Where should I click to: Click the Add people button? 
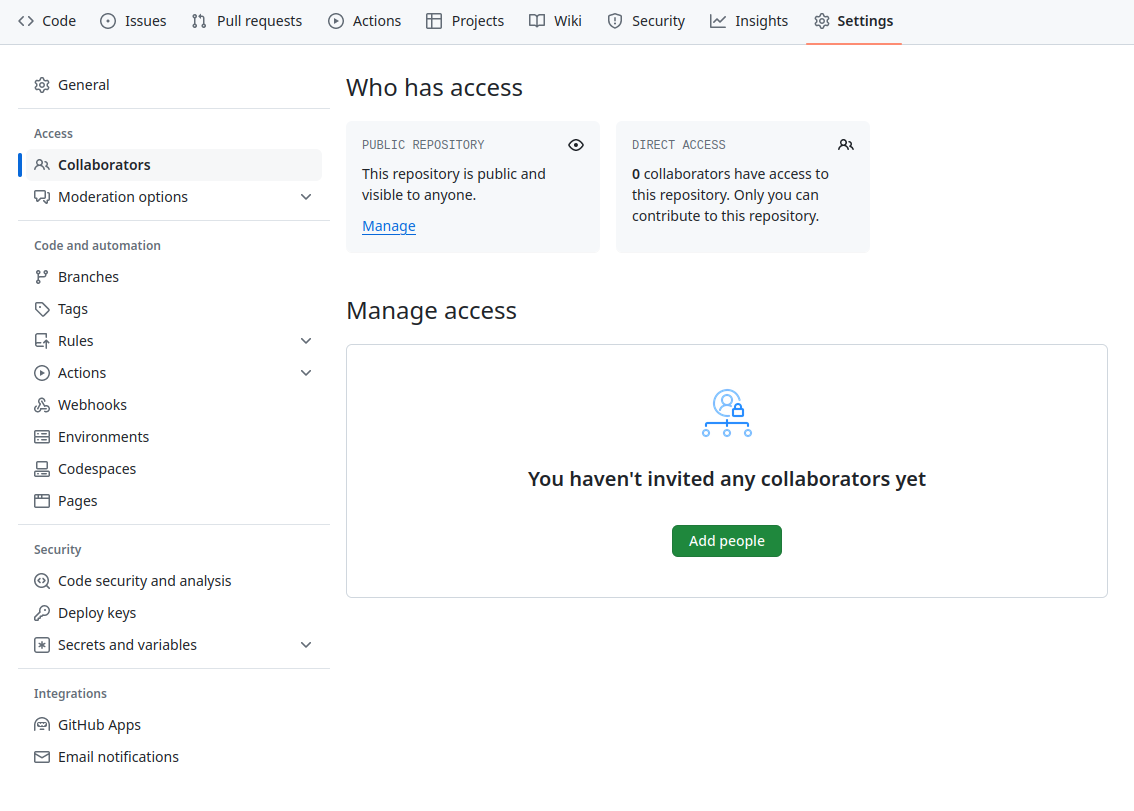pos(726,540)
